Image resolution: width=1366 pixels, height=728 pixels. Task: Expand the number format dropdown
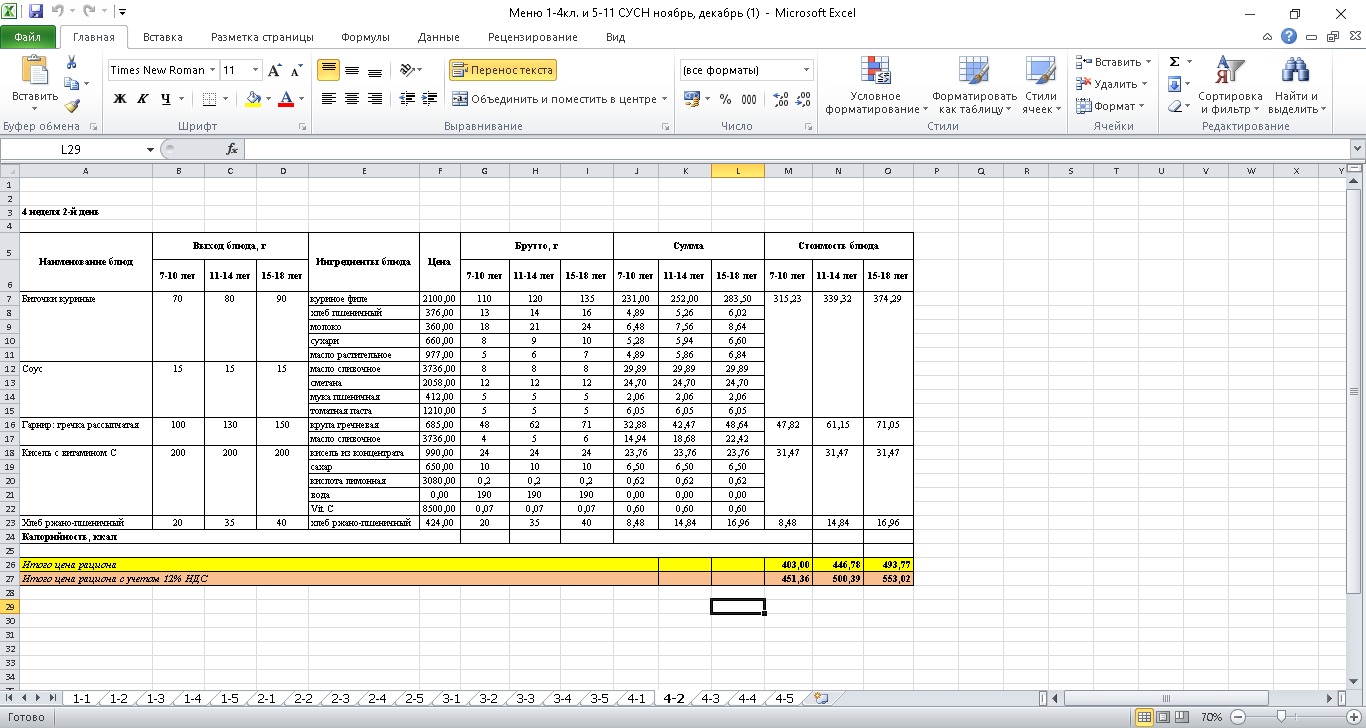pyautogui.click(x=806, y=71)
